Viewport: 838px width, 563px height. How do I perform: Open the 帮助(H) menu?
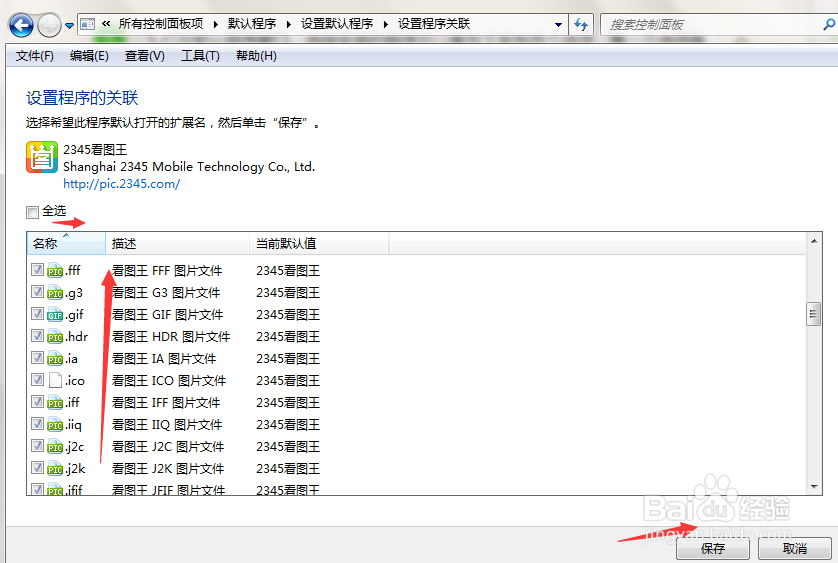point(256,56)
